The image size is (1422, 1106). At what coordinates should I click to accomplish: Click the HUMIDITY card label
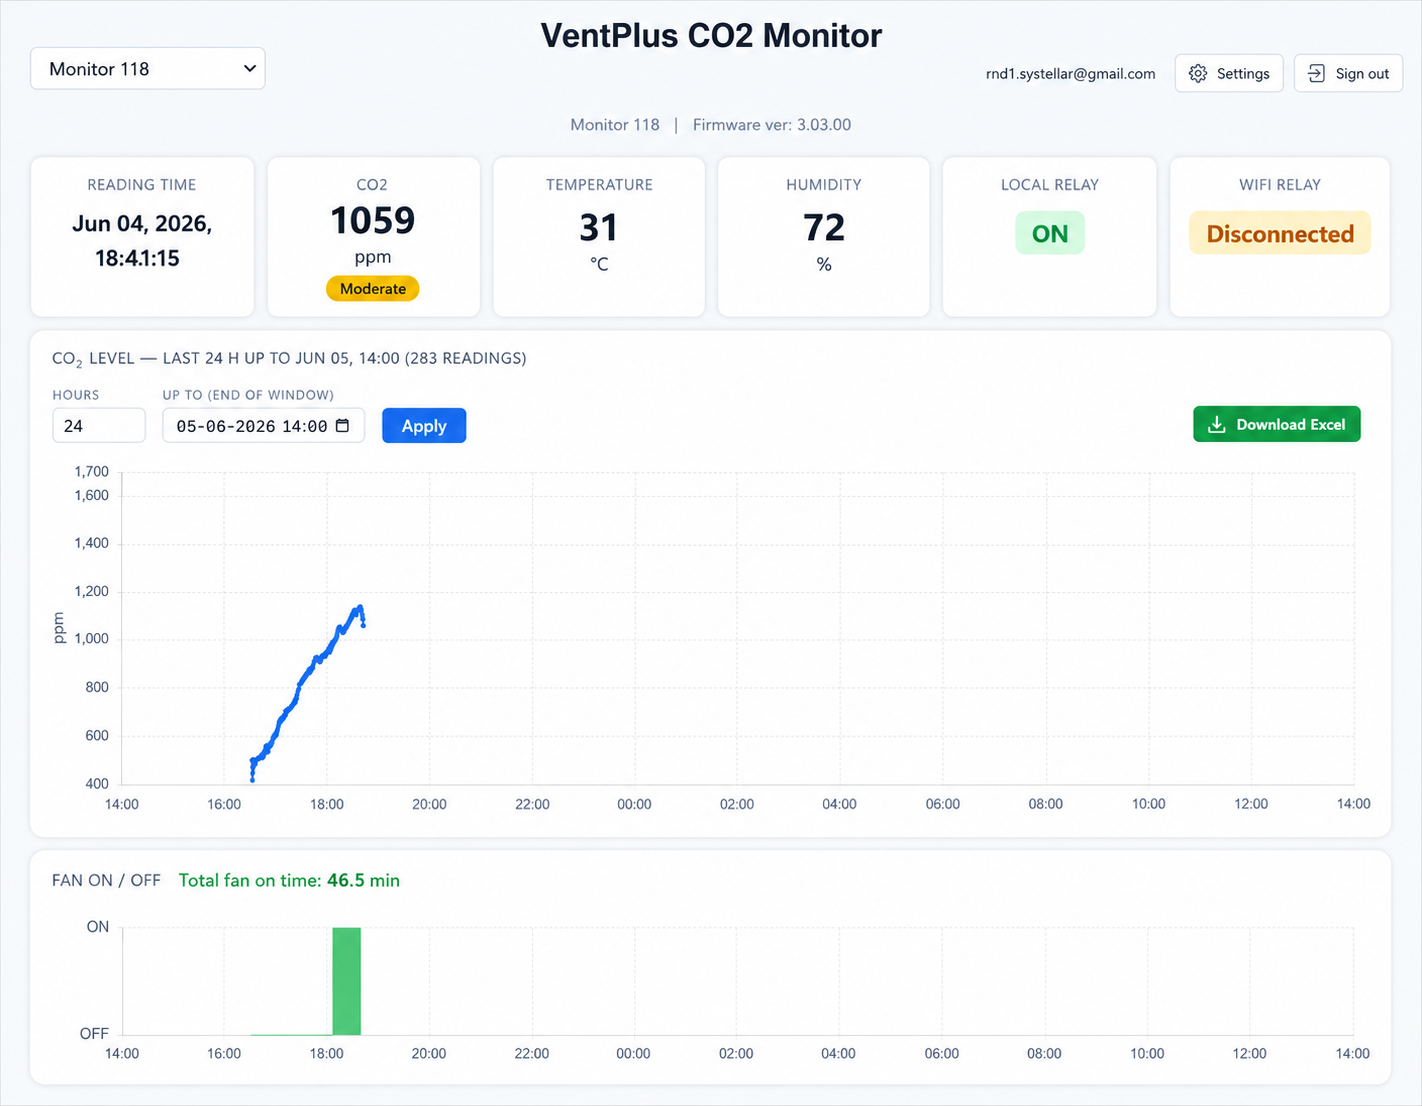click(x=824, y=185)
